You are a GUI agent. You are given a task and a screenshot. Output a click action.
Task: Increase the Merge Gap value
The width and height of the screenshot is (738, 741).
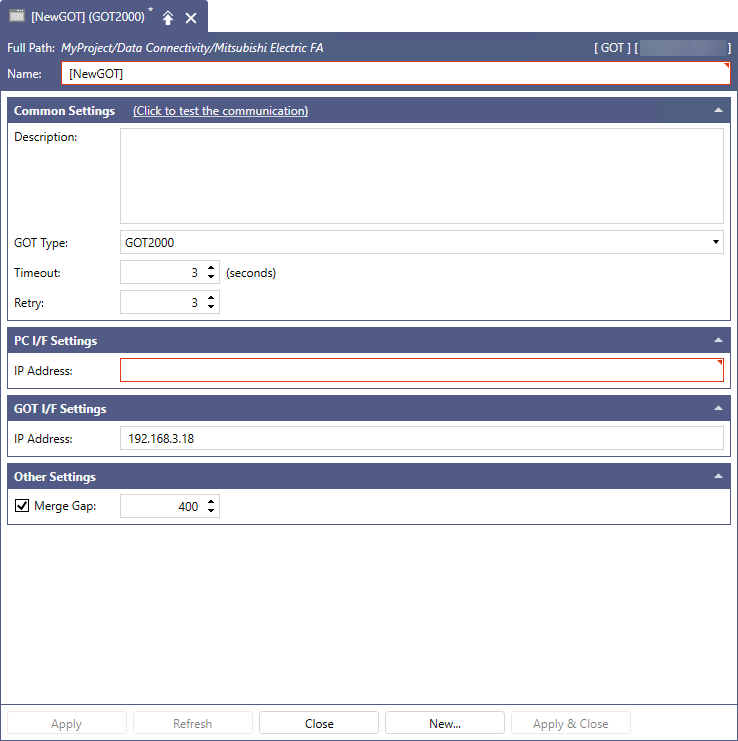[211, 502]
